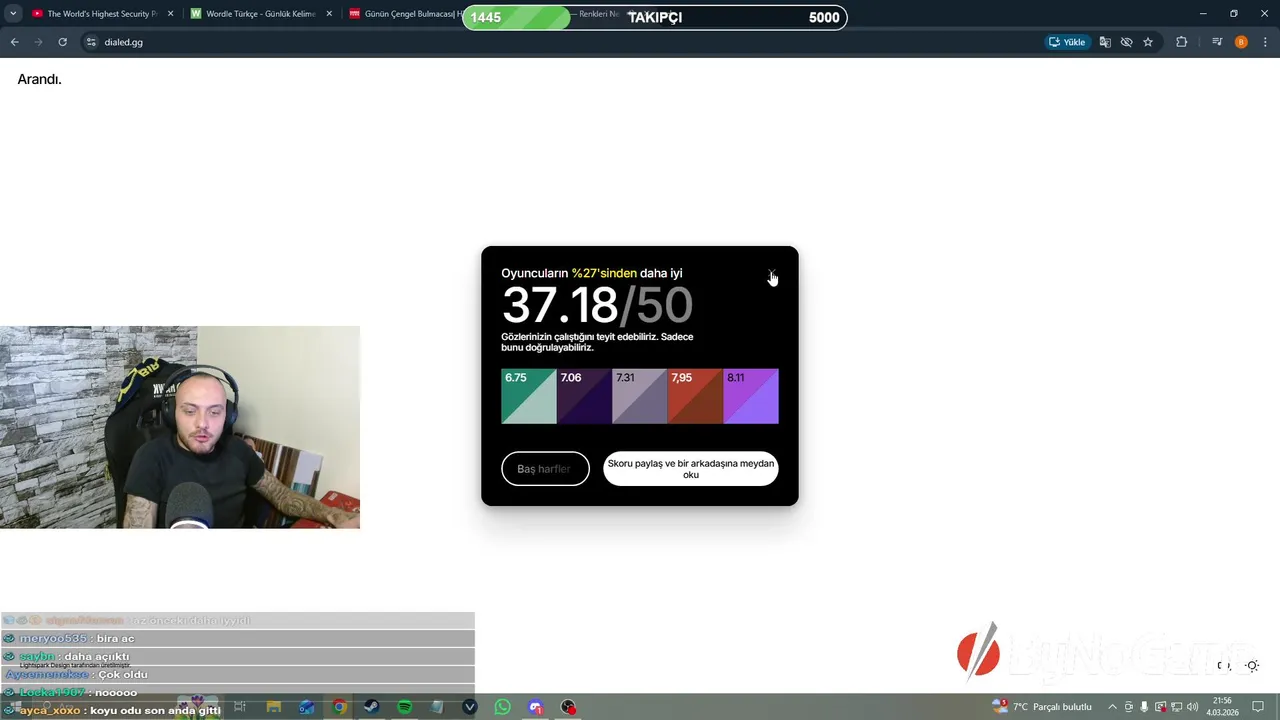
Task: Select the dark purple 7.06 swatch
Action: pyautogui.click(x=584, y=396)
